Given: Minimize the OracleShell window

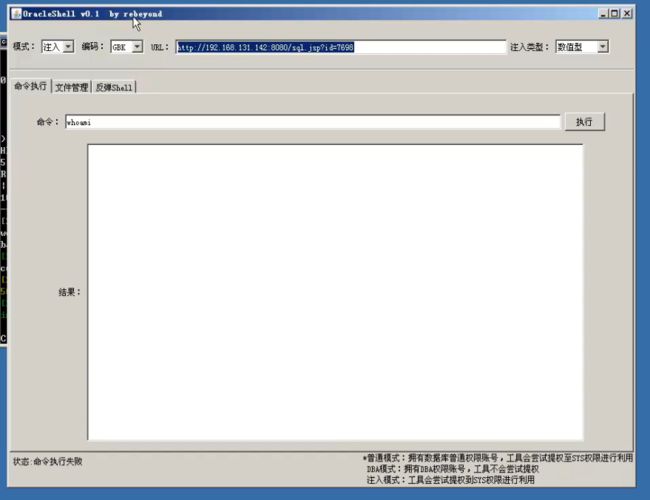Looking at the screenshot, I should click(603, 14).
